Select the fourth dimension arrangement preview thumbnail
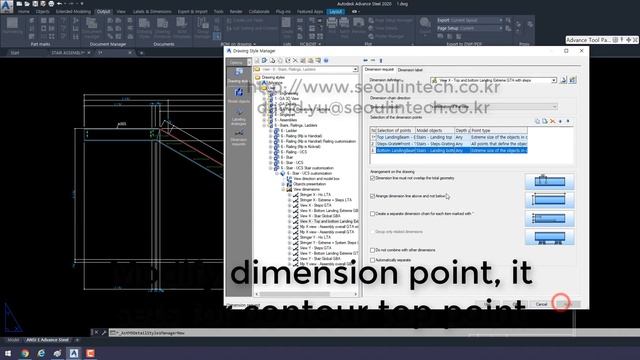Screen dimensions: 640x360 point(549,237)
